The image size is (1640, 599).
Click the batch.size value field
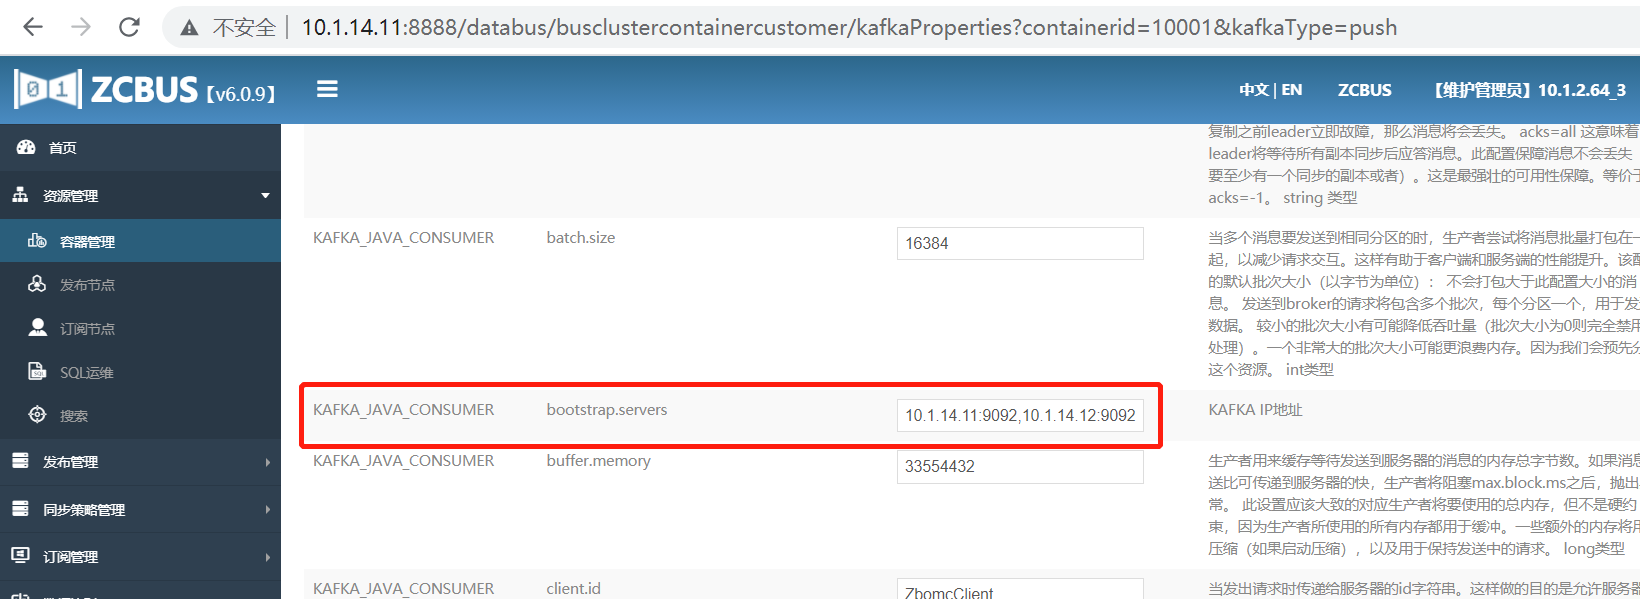(1019, 243)
